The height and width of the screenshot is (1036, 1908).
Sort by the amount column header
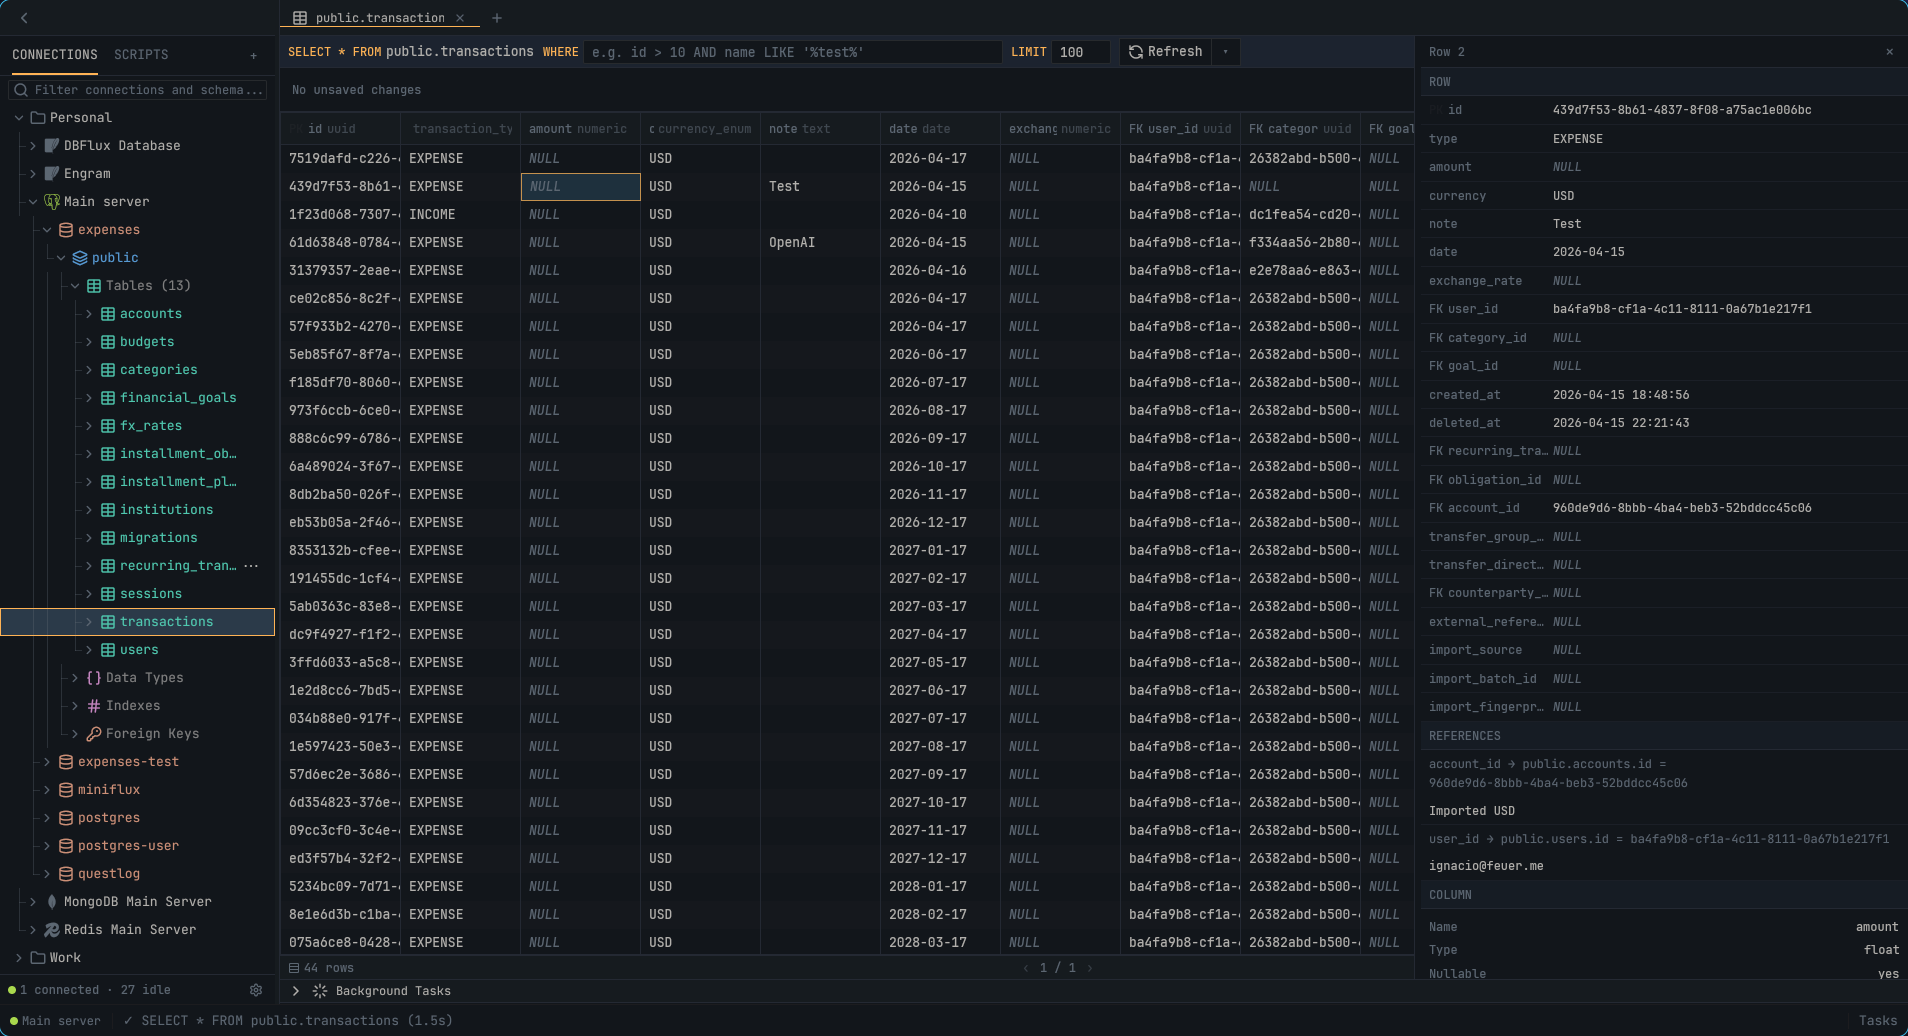(x=580, y=129)
